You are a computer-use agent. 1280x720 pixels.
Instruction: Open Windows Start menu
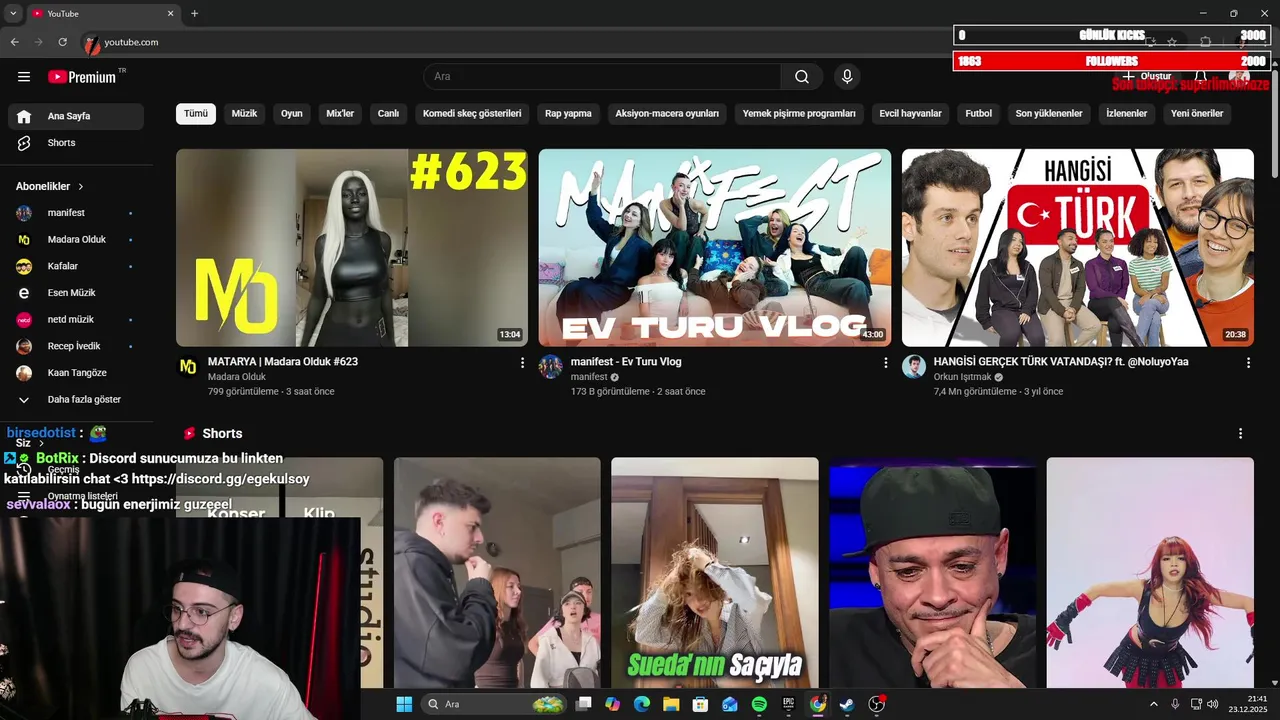click(404, 704)
